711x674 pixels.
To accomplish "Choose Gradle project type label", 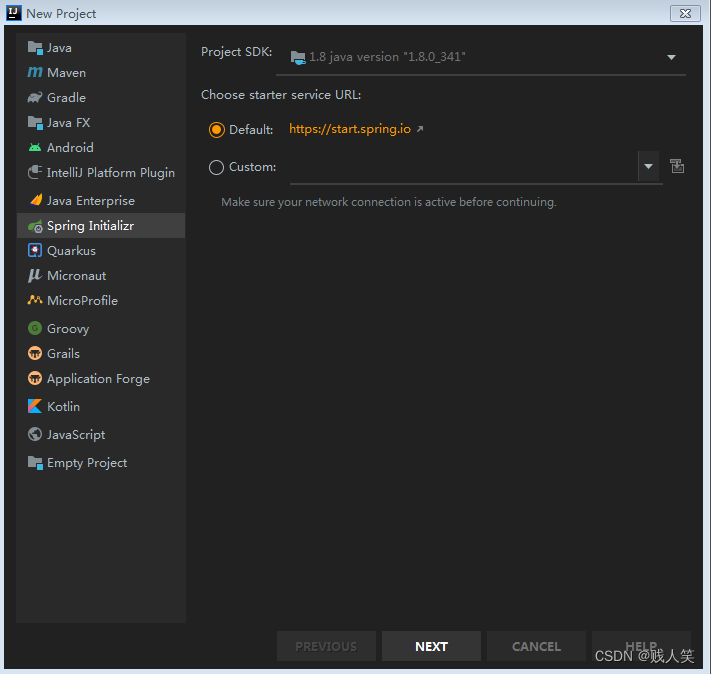I will [x=66, y=98].
